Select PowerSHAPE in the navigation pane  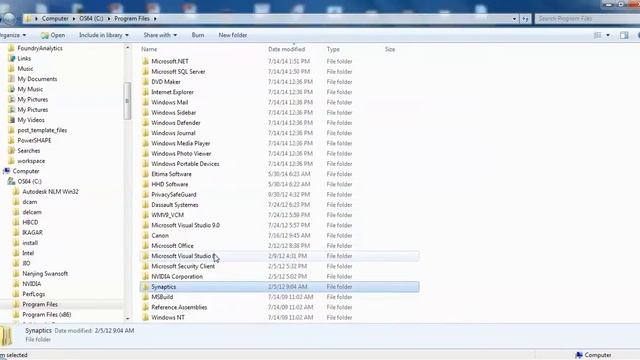[x=34, y=140]
